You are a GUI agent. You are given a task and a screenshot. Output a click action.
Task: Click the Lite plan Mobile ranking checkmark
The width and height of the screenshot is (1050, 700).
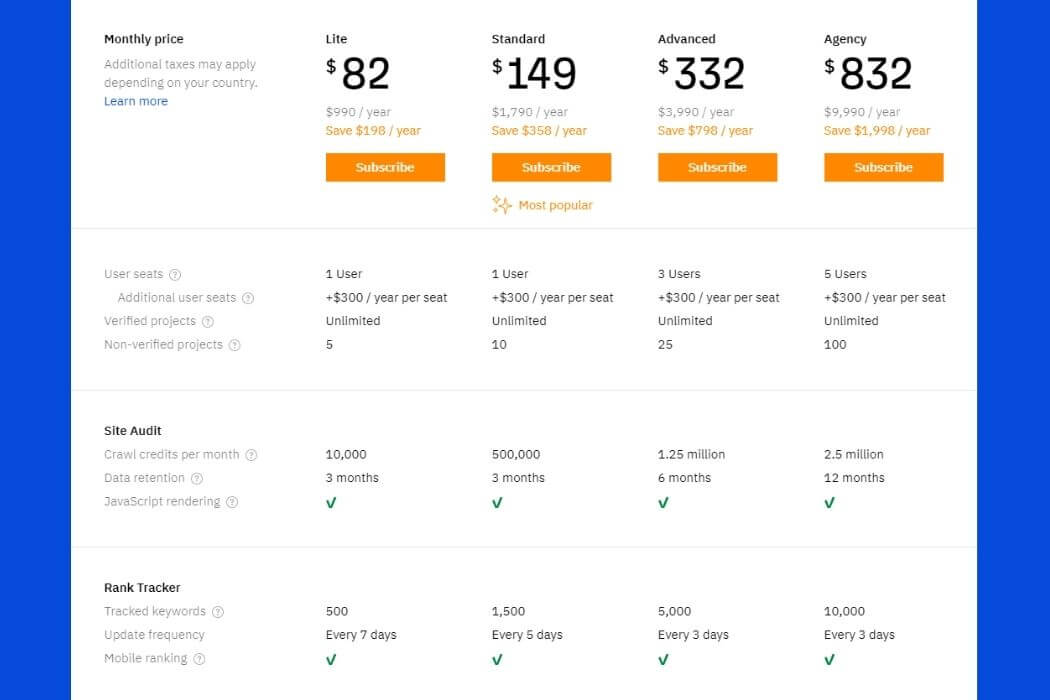pyautogui.click(x=331, y=660)
